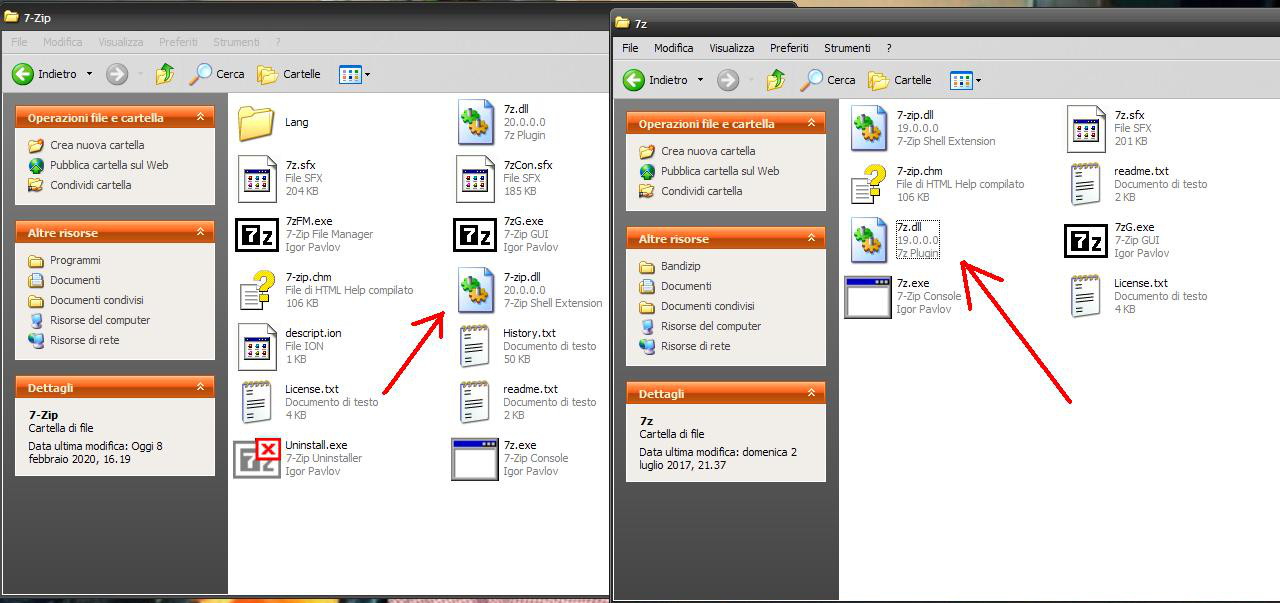Select 7zG.exe icon in 7-Zip window
The image size is (1280, 603).
click(475, 234)
